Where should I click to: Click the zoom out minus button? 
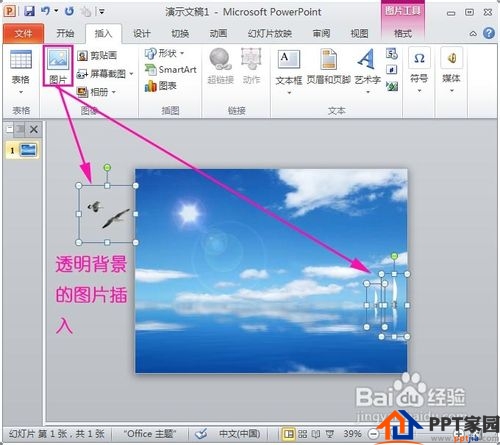click(374, 434)
